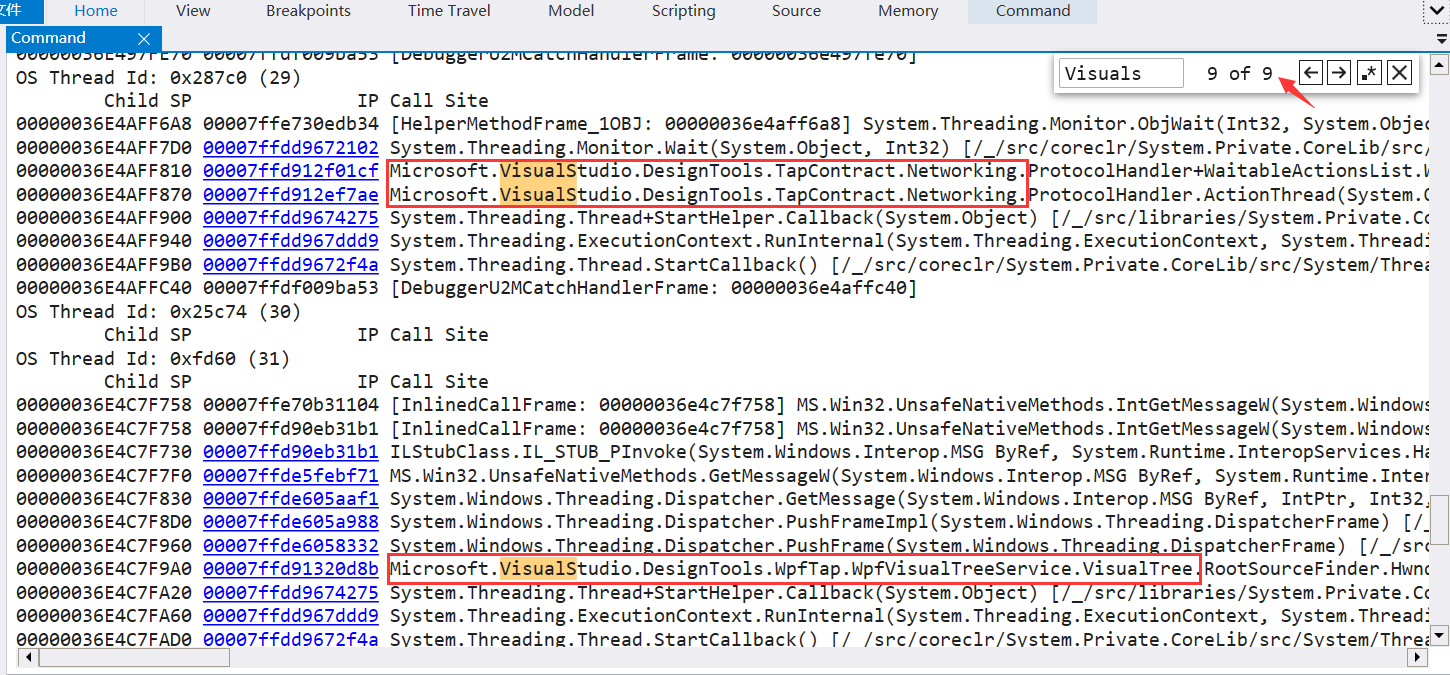Focus the find box containing "Visuals"
This screenshot has height=675, width=1450.
click(1120, 73)
